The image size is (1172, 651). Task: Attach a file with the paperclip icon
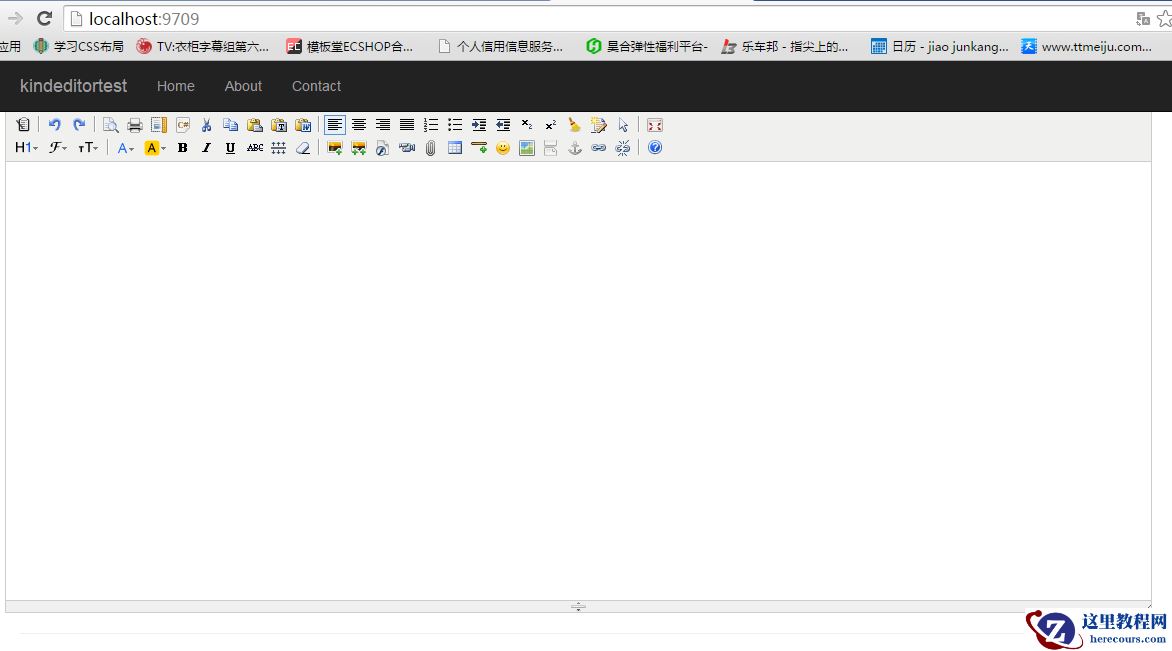point(431,147)
